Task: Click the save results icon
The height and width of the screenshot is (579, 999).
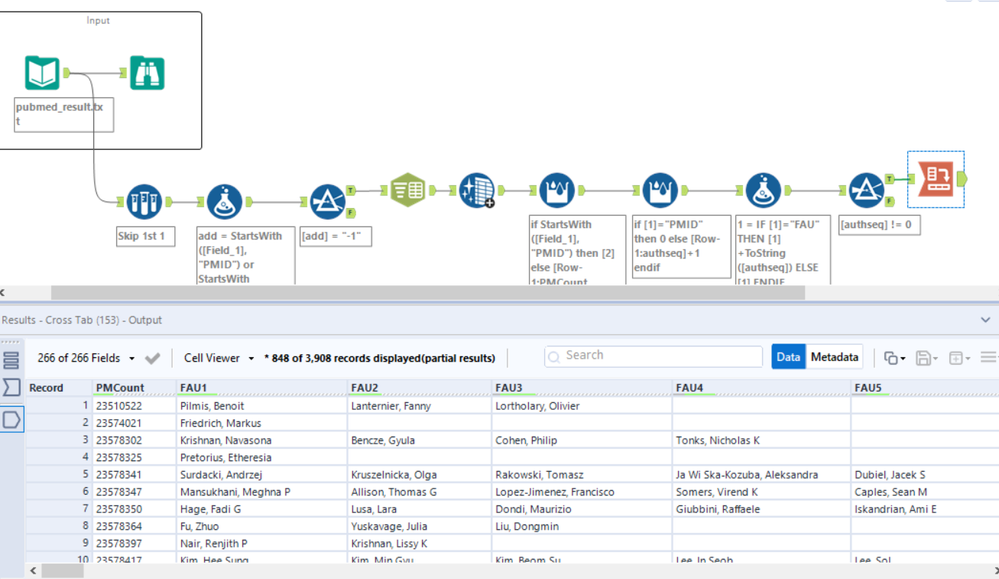Action: [x=923, y=359]
